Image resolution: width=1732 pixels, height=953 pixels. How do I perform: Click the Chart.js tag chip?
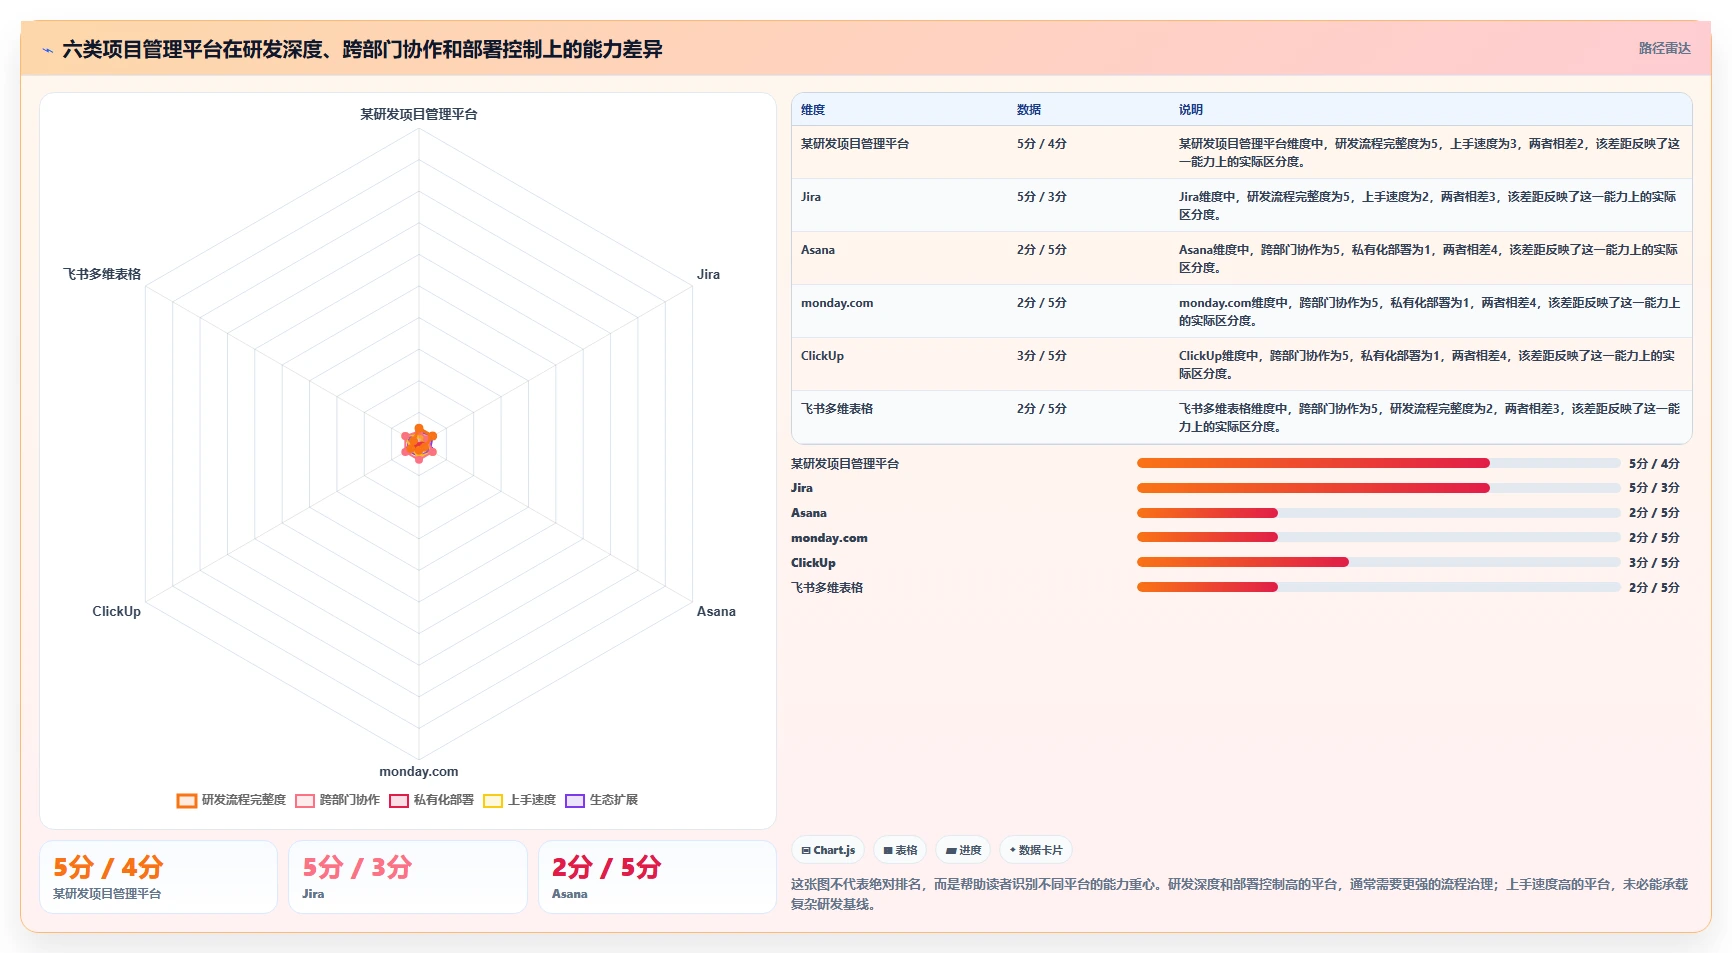point(828,850)
